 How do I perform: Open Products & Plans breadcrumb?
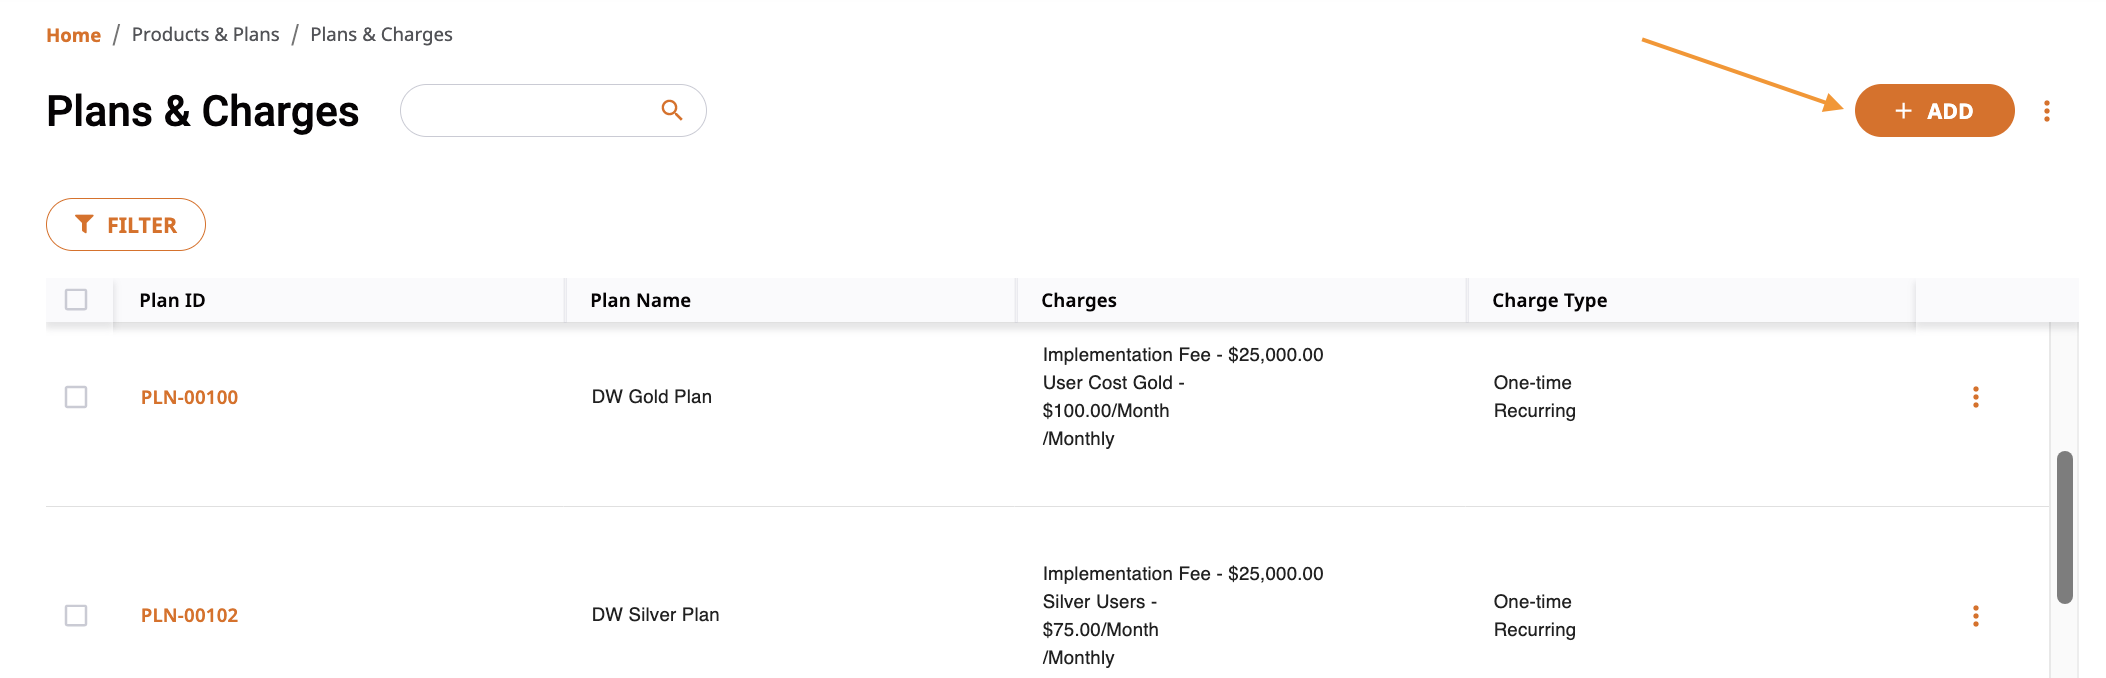(x=205, y=34)
